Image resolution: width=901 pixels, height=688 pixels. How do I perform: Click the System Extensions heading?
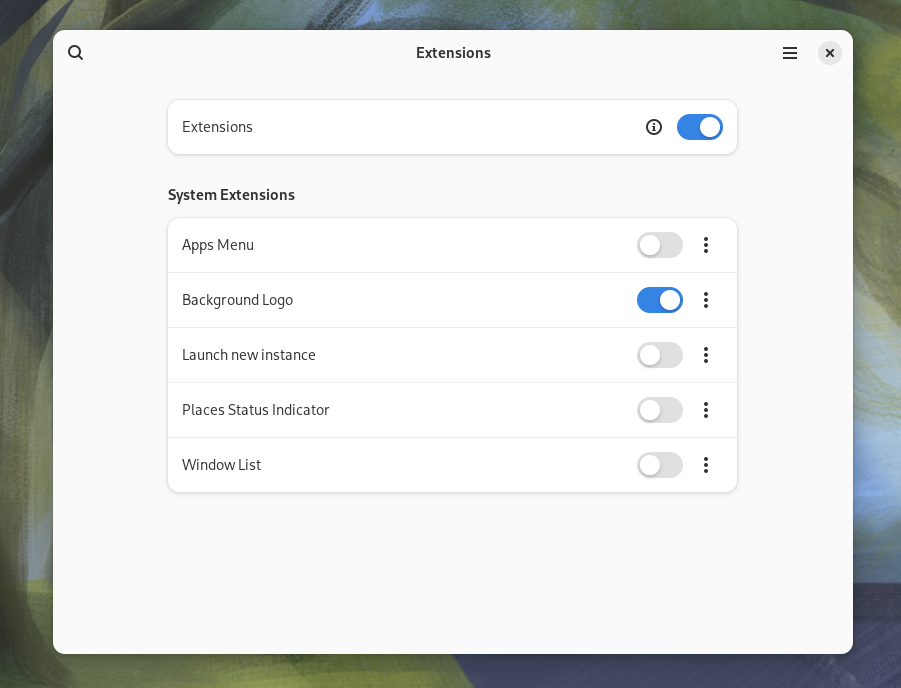pyautogui.click(x=231, y=195)
